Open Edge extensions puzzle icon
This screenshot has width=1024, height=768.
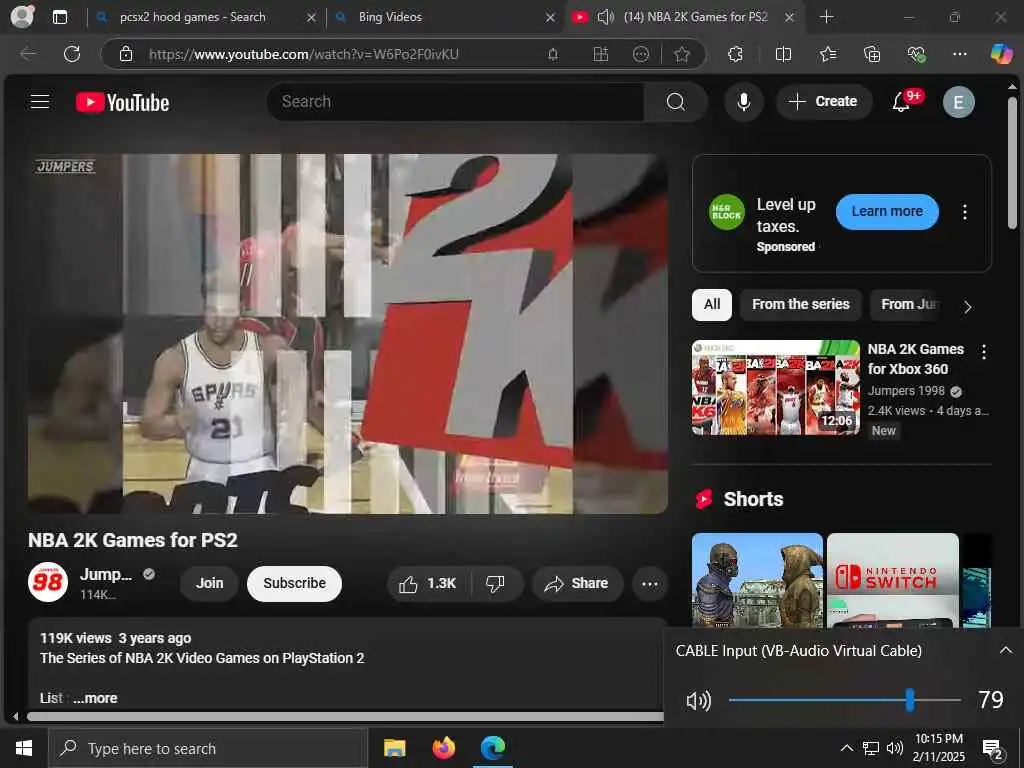(x=735, y=54)
